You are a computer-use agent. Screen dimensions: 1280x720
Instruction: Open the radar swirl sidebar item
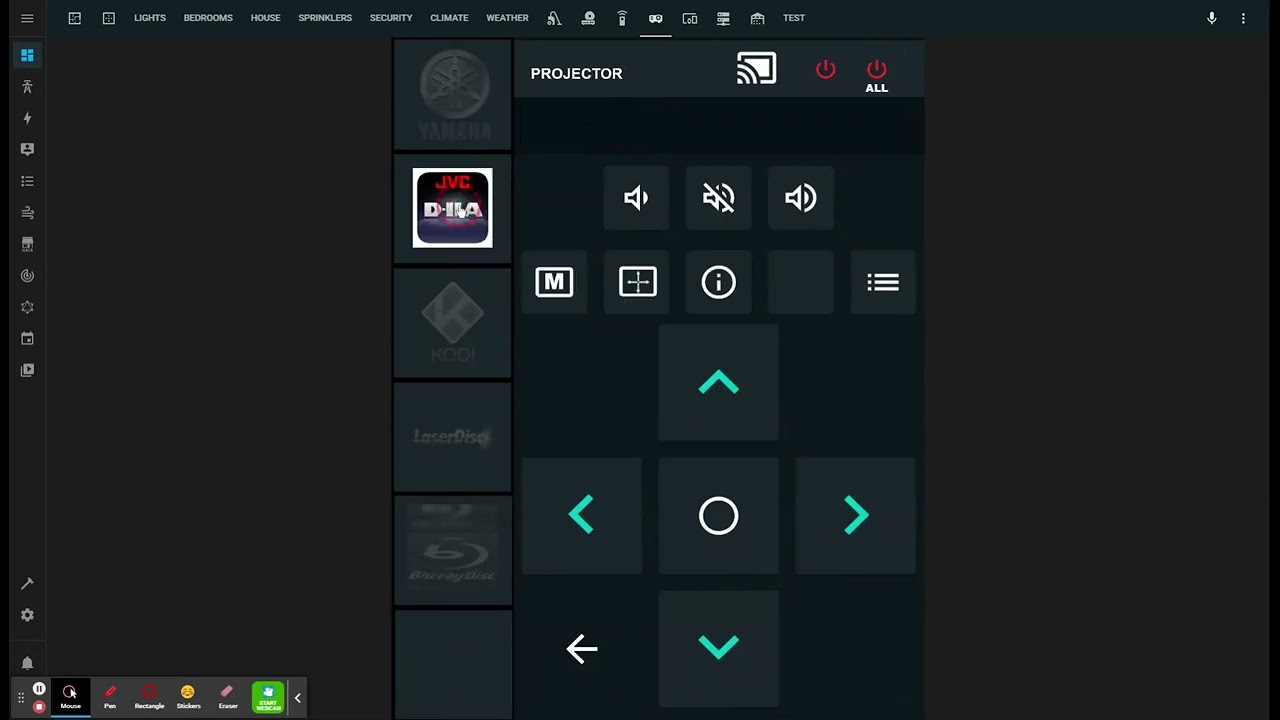(27, 275)
